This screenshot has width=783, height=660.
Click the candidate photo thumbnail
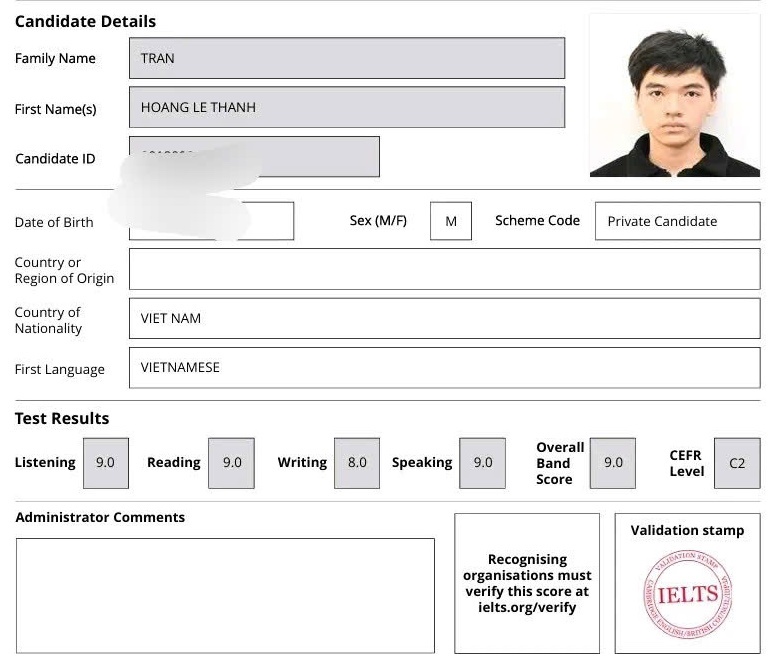pyautogui.click(x=674, y=96)
